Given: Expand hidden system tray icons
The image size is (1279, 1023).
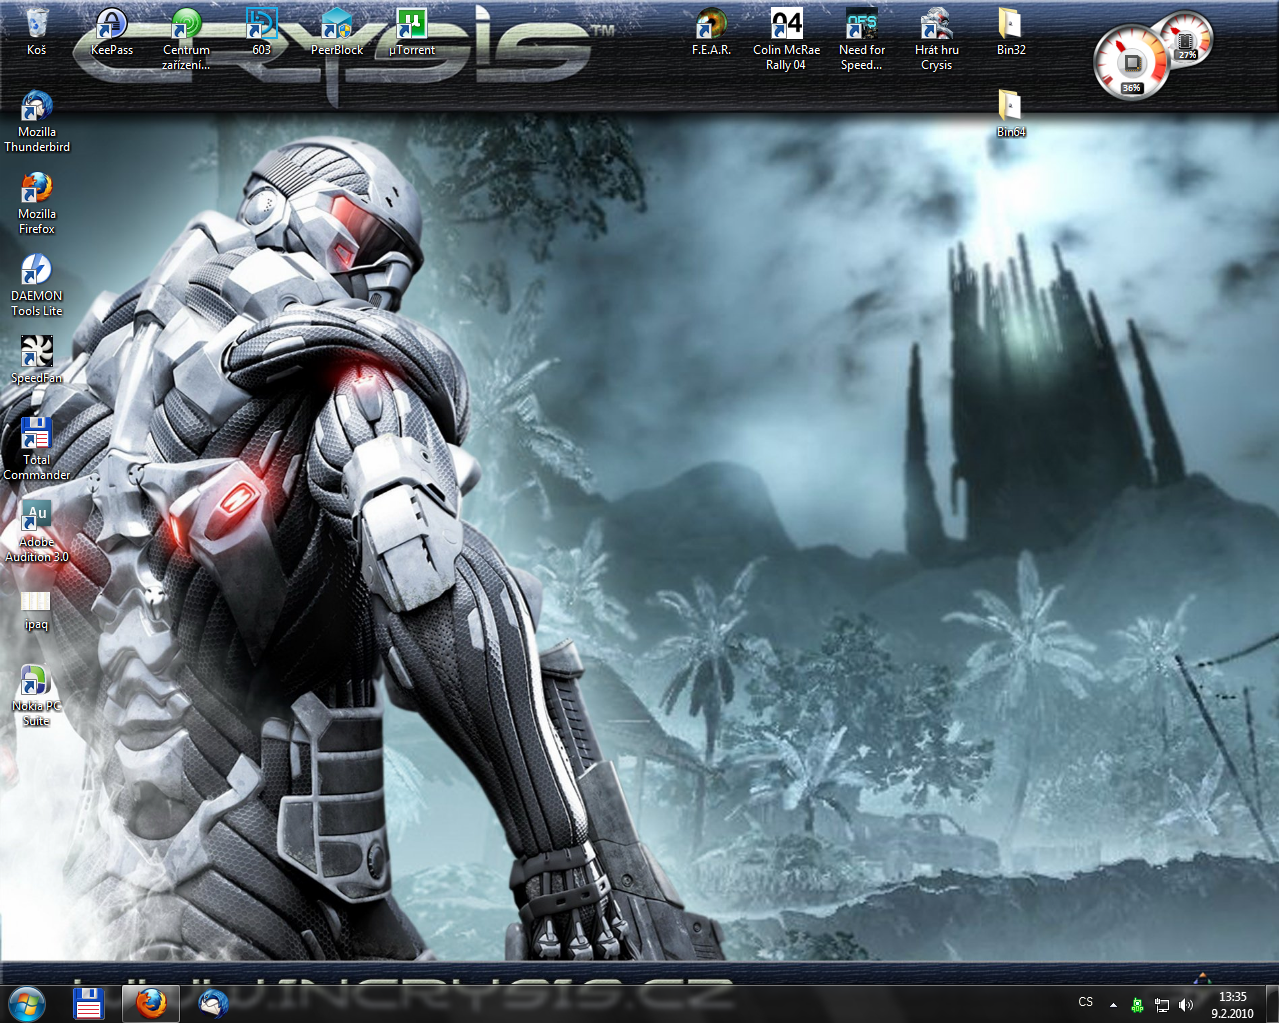Looking at the screenshot, I should (1113, 1004).
